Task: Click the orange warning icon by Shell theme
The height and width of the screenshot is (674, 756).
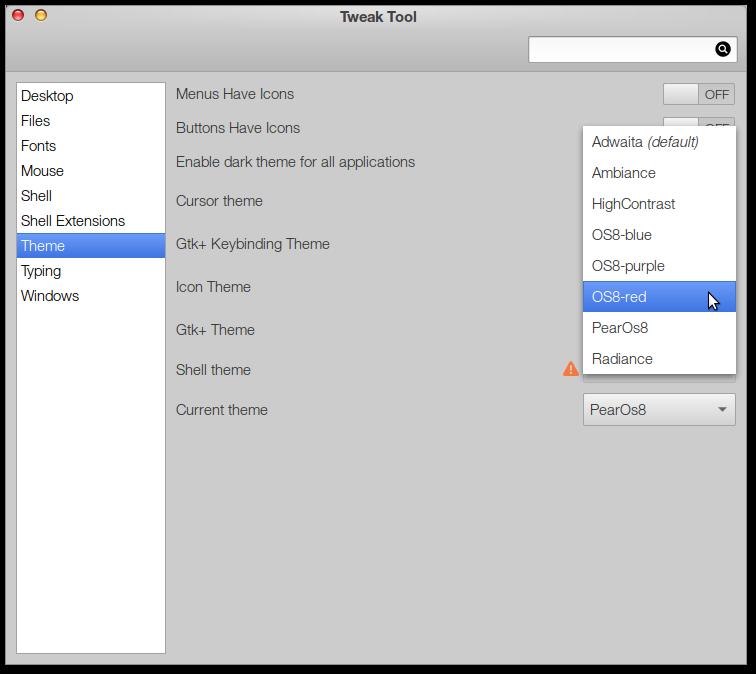Action: point(571,369)
